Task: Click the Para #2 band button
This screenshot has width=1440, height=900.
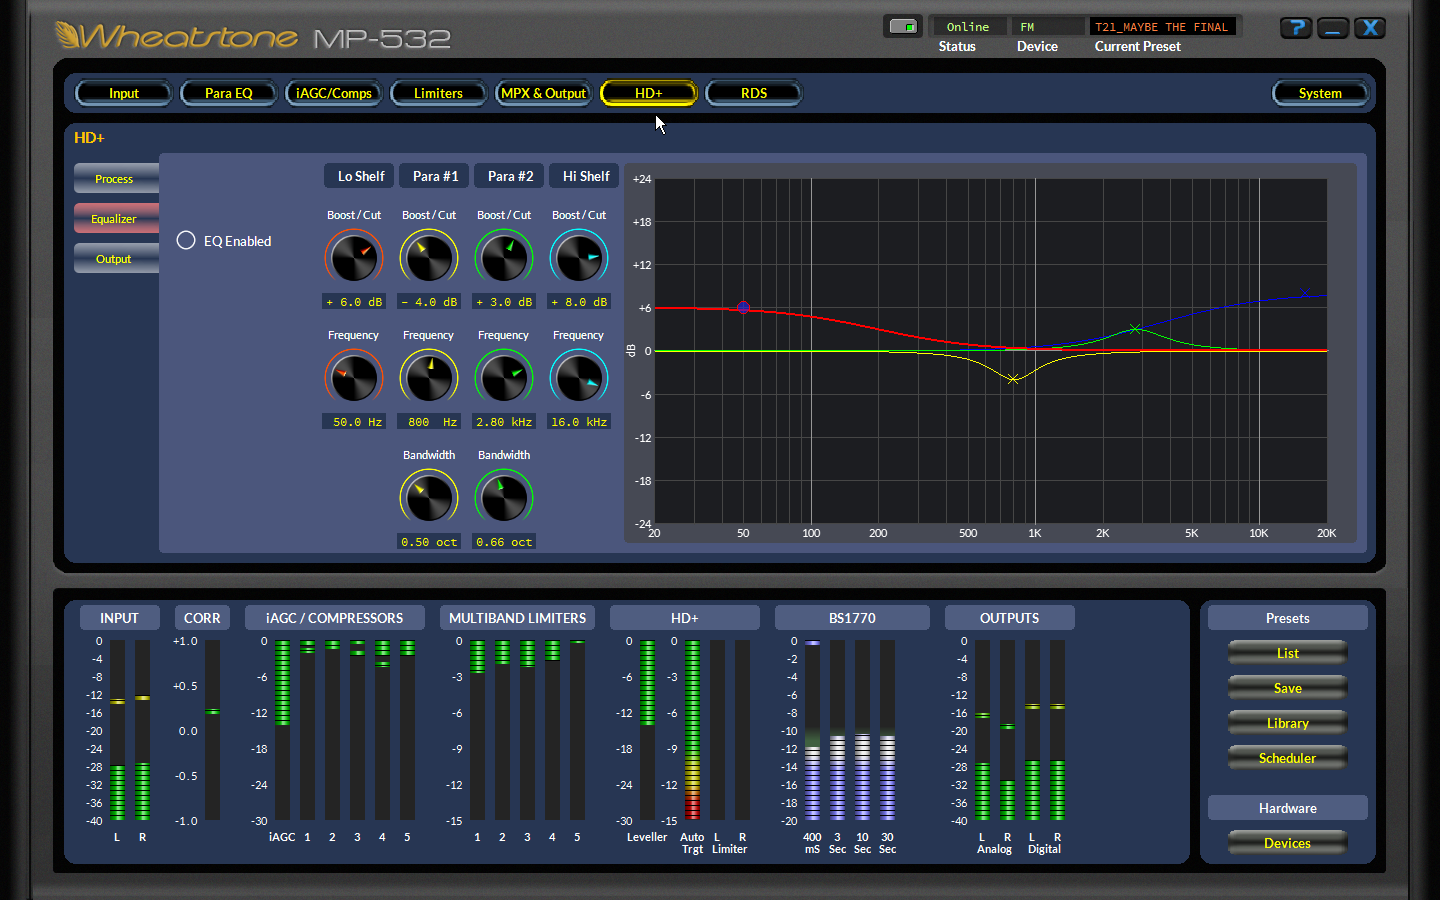Action: [510, 176]
